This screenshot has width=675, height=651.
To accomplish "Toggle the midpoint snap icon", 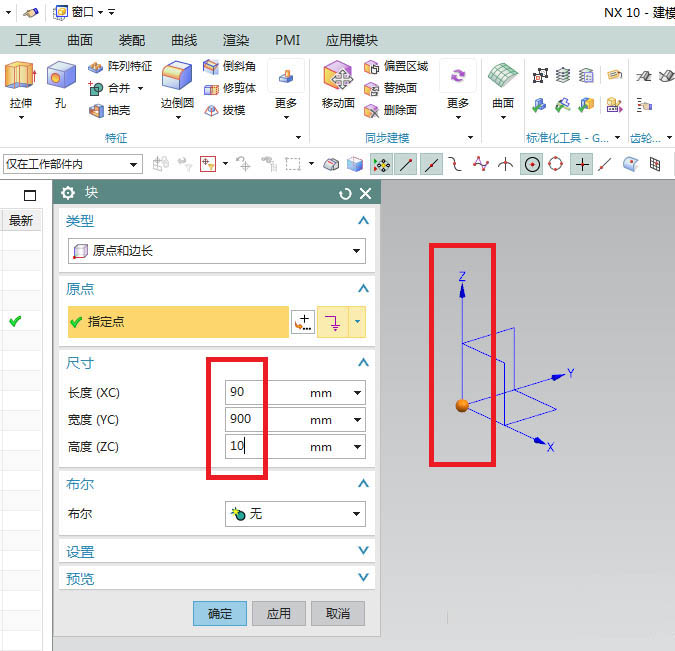I will point(431,164).
